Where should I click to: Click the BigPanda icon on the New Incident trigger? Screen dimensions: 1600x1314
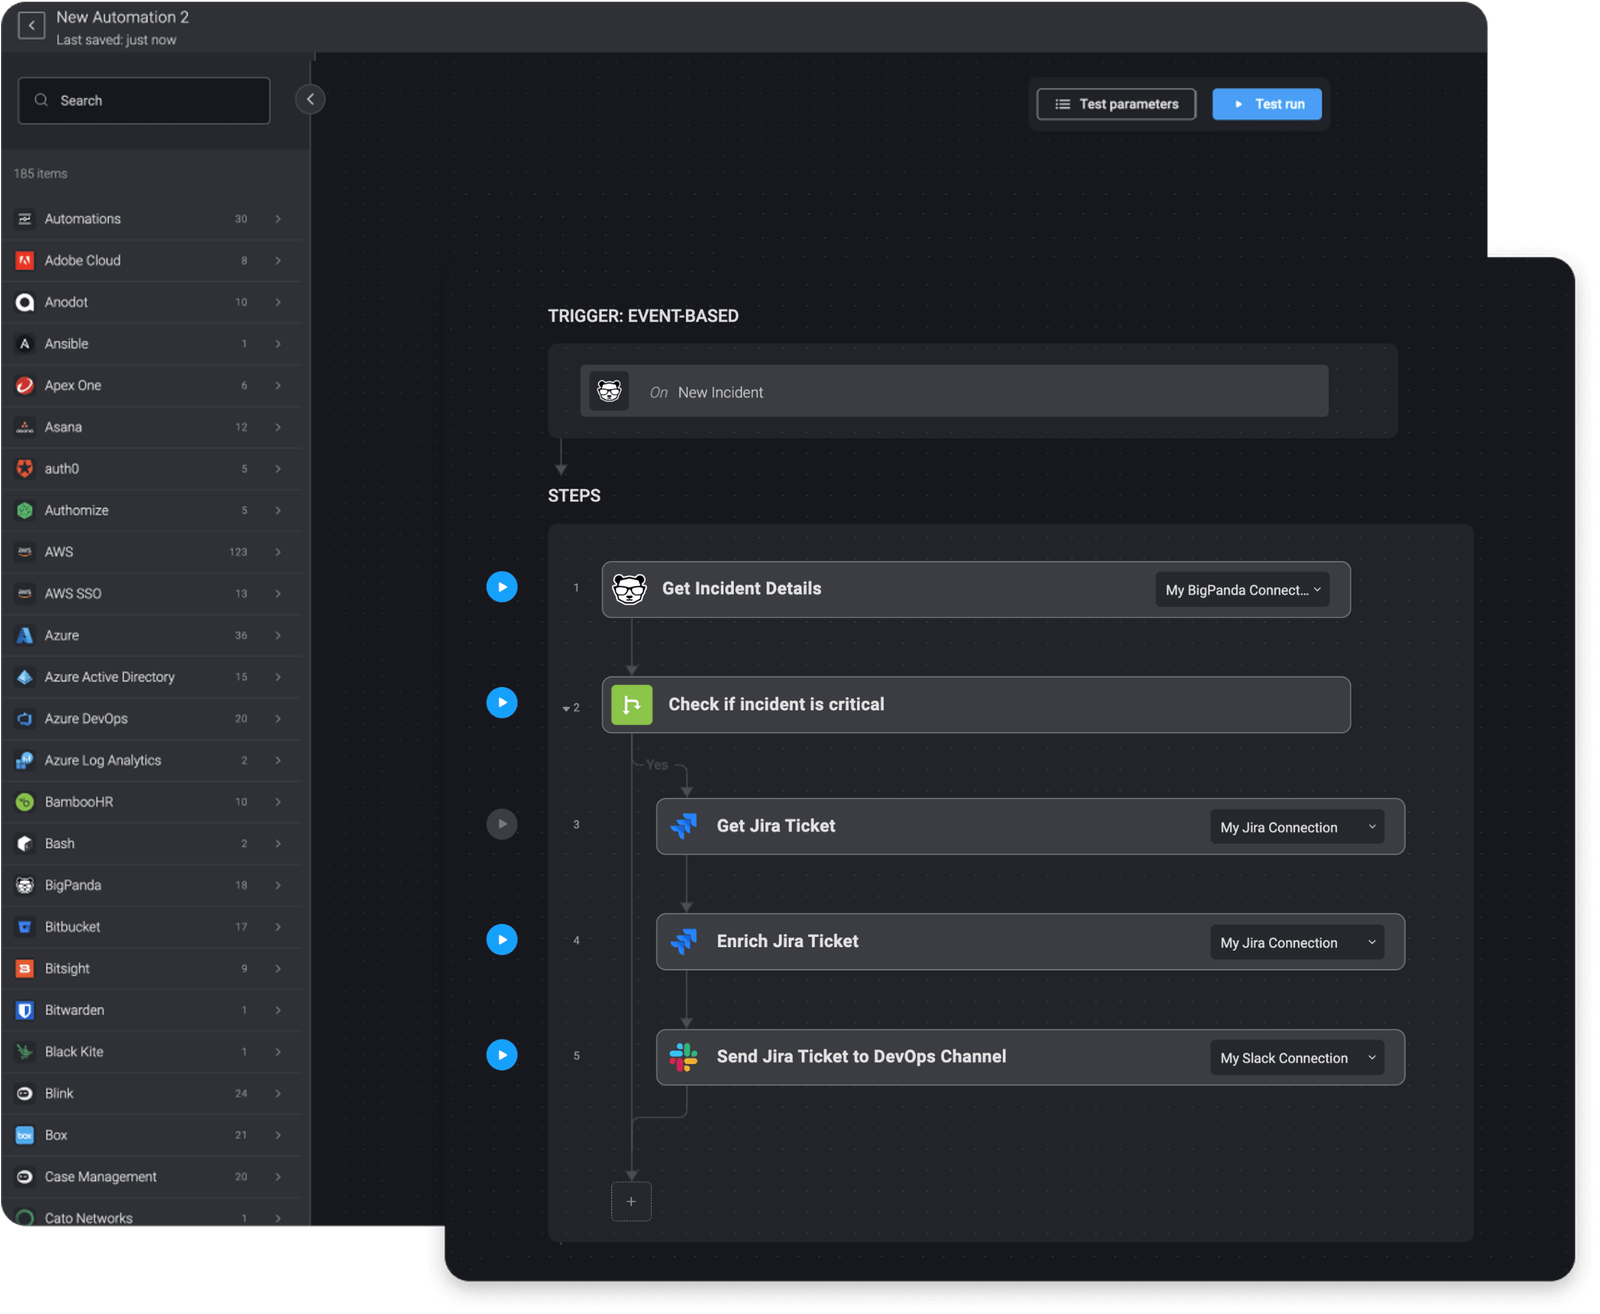[610, 391]
